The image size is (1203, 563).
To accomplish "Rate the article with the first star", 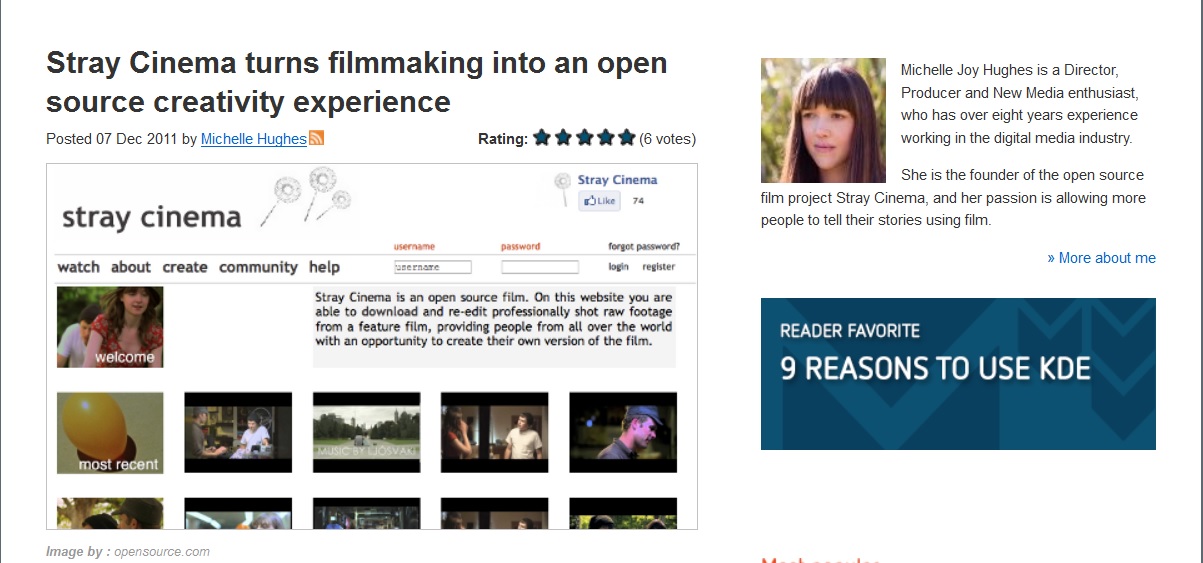I will point(542,138).
